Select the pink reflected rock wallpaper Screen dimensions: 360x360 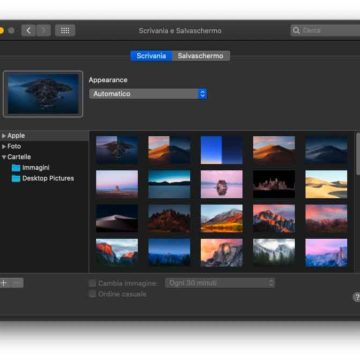click(222, 184)
